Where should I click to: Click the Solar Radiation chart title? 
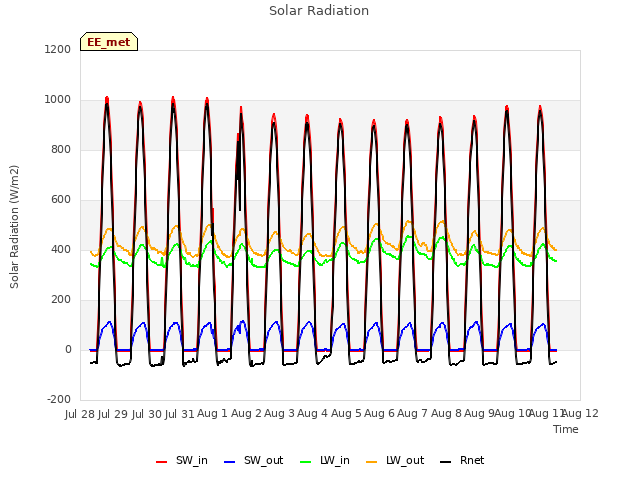[x=319, y=11]
